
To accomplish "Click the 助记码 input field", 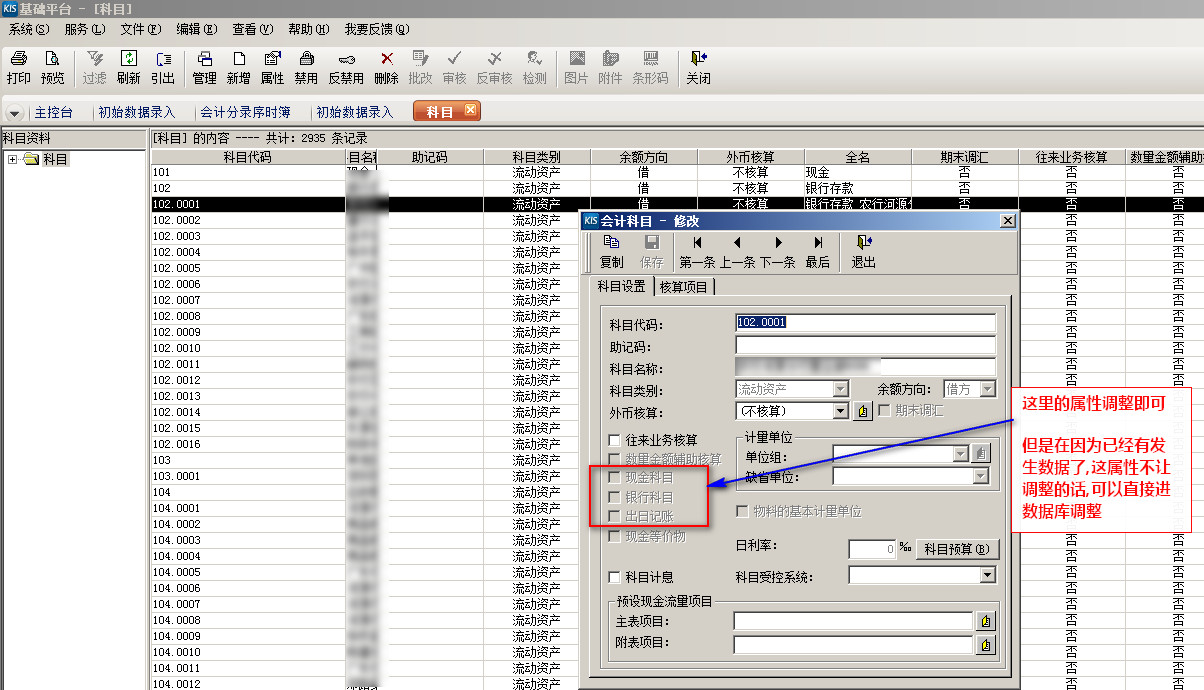I will click(865, 346).
